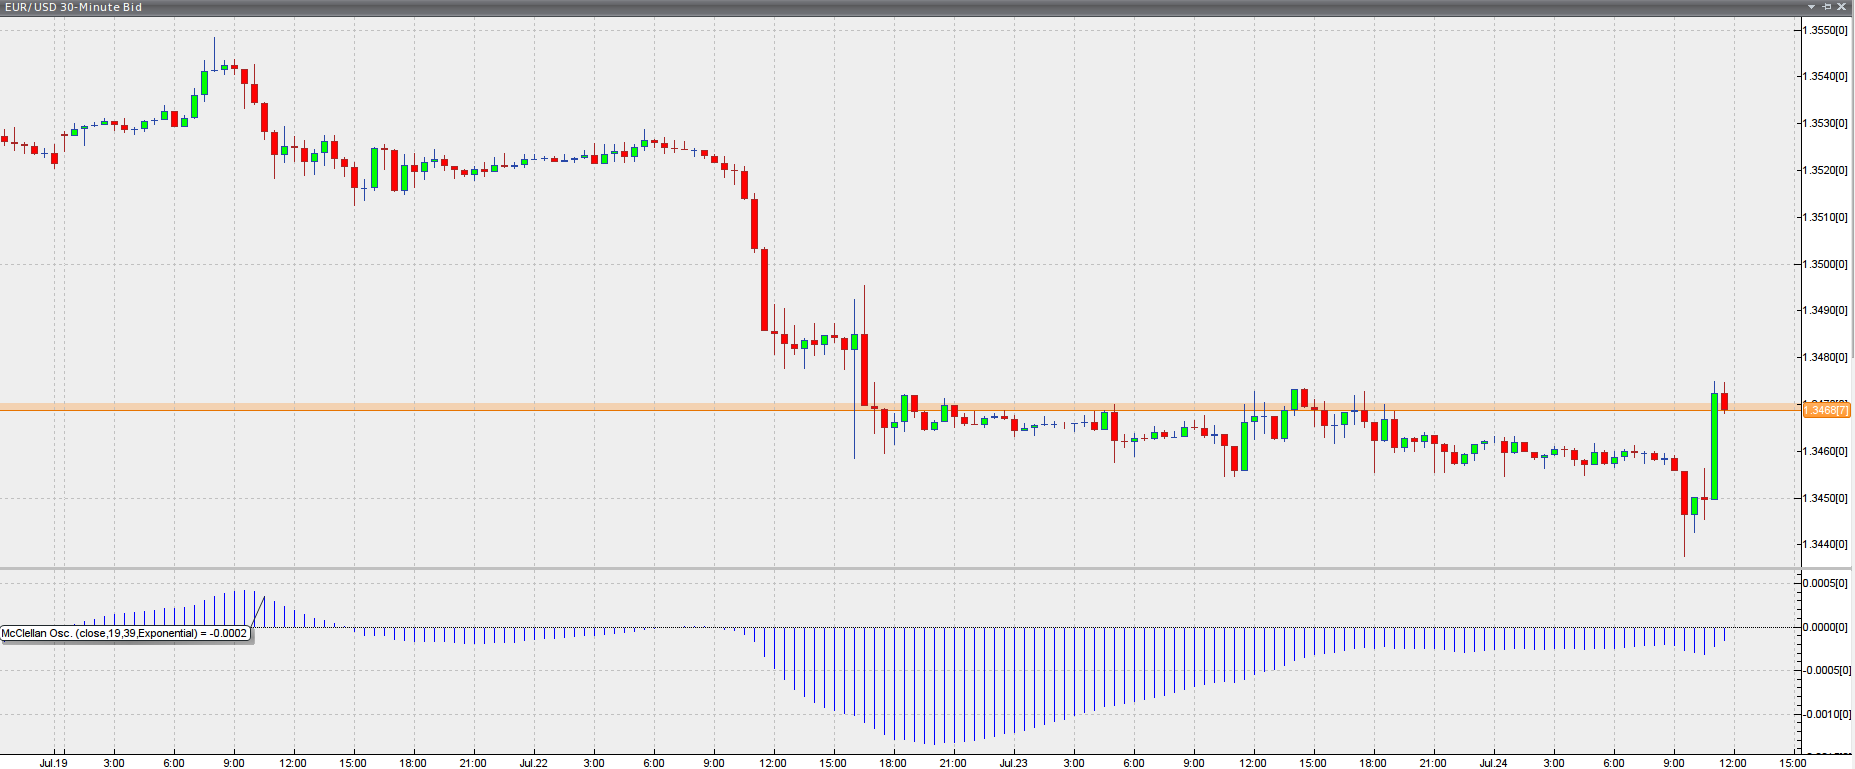The height and width of the screenshot is (769, 1855).
Task: Close the EUR/USD chart window
Action: point(1842,7)
